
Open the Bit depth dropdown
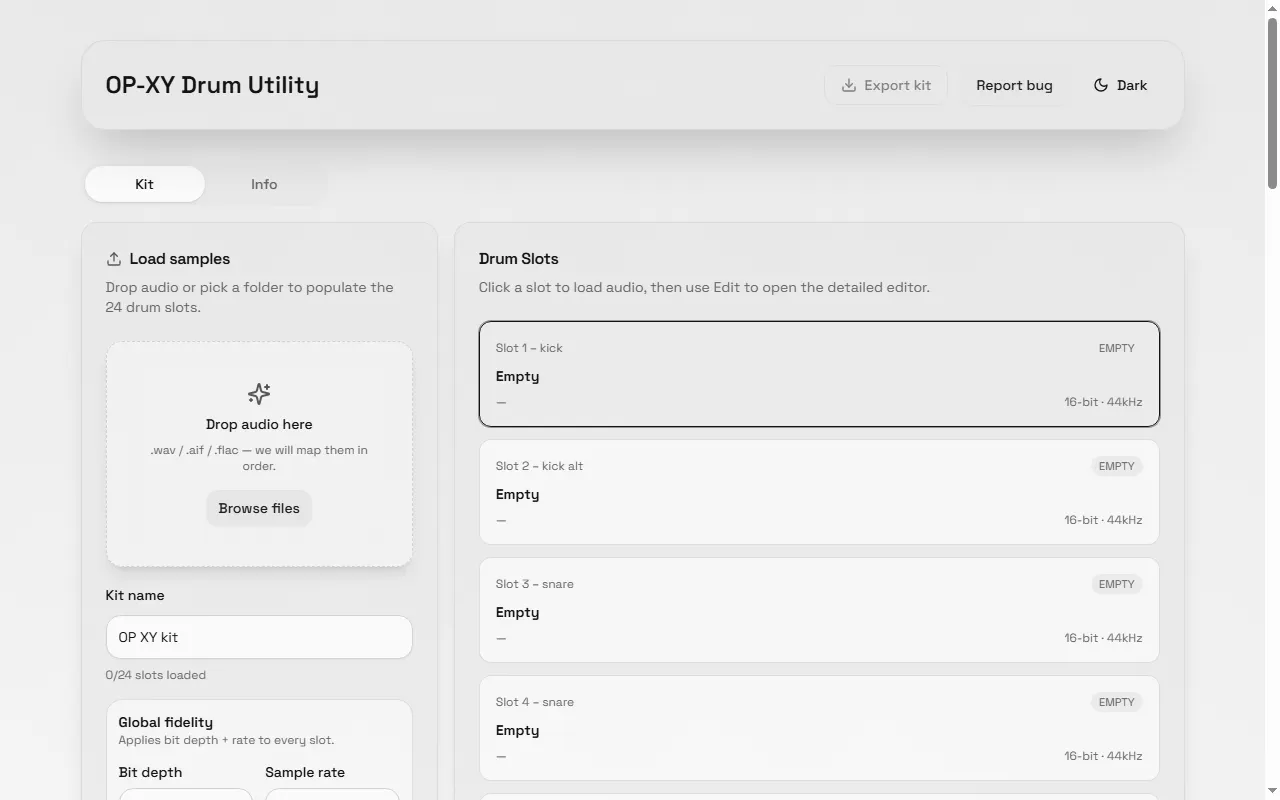[x=186, y=794]
